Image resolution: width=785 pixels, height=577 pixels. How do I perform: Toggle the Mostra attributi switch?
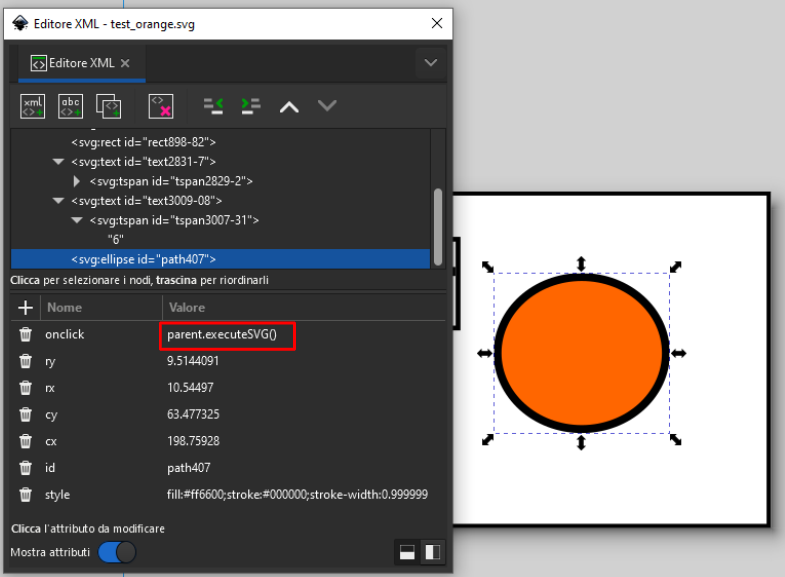tap(117, 552)
